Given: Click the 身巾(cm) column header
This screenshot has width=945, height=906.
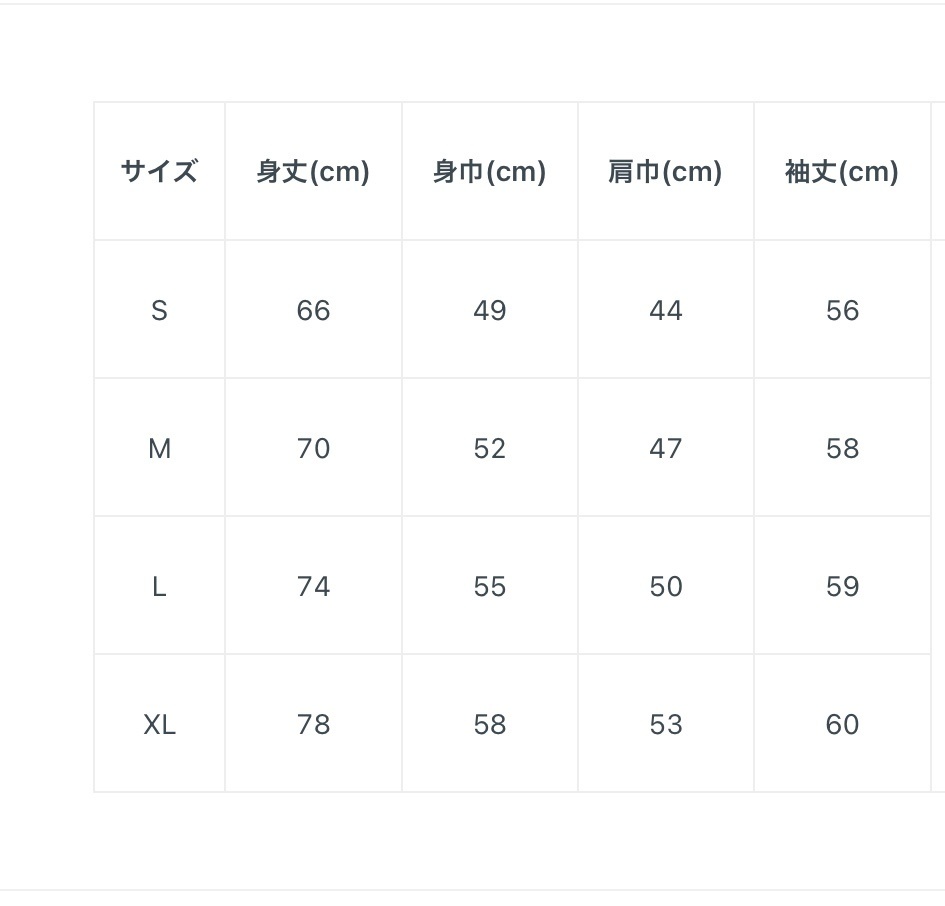Looking at the screenshot, I should (489, 172).
